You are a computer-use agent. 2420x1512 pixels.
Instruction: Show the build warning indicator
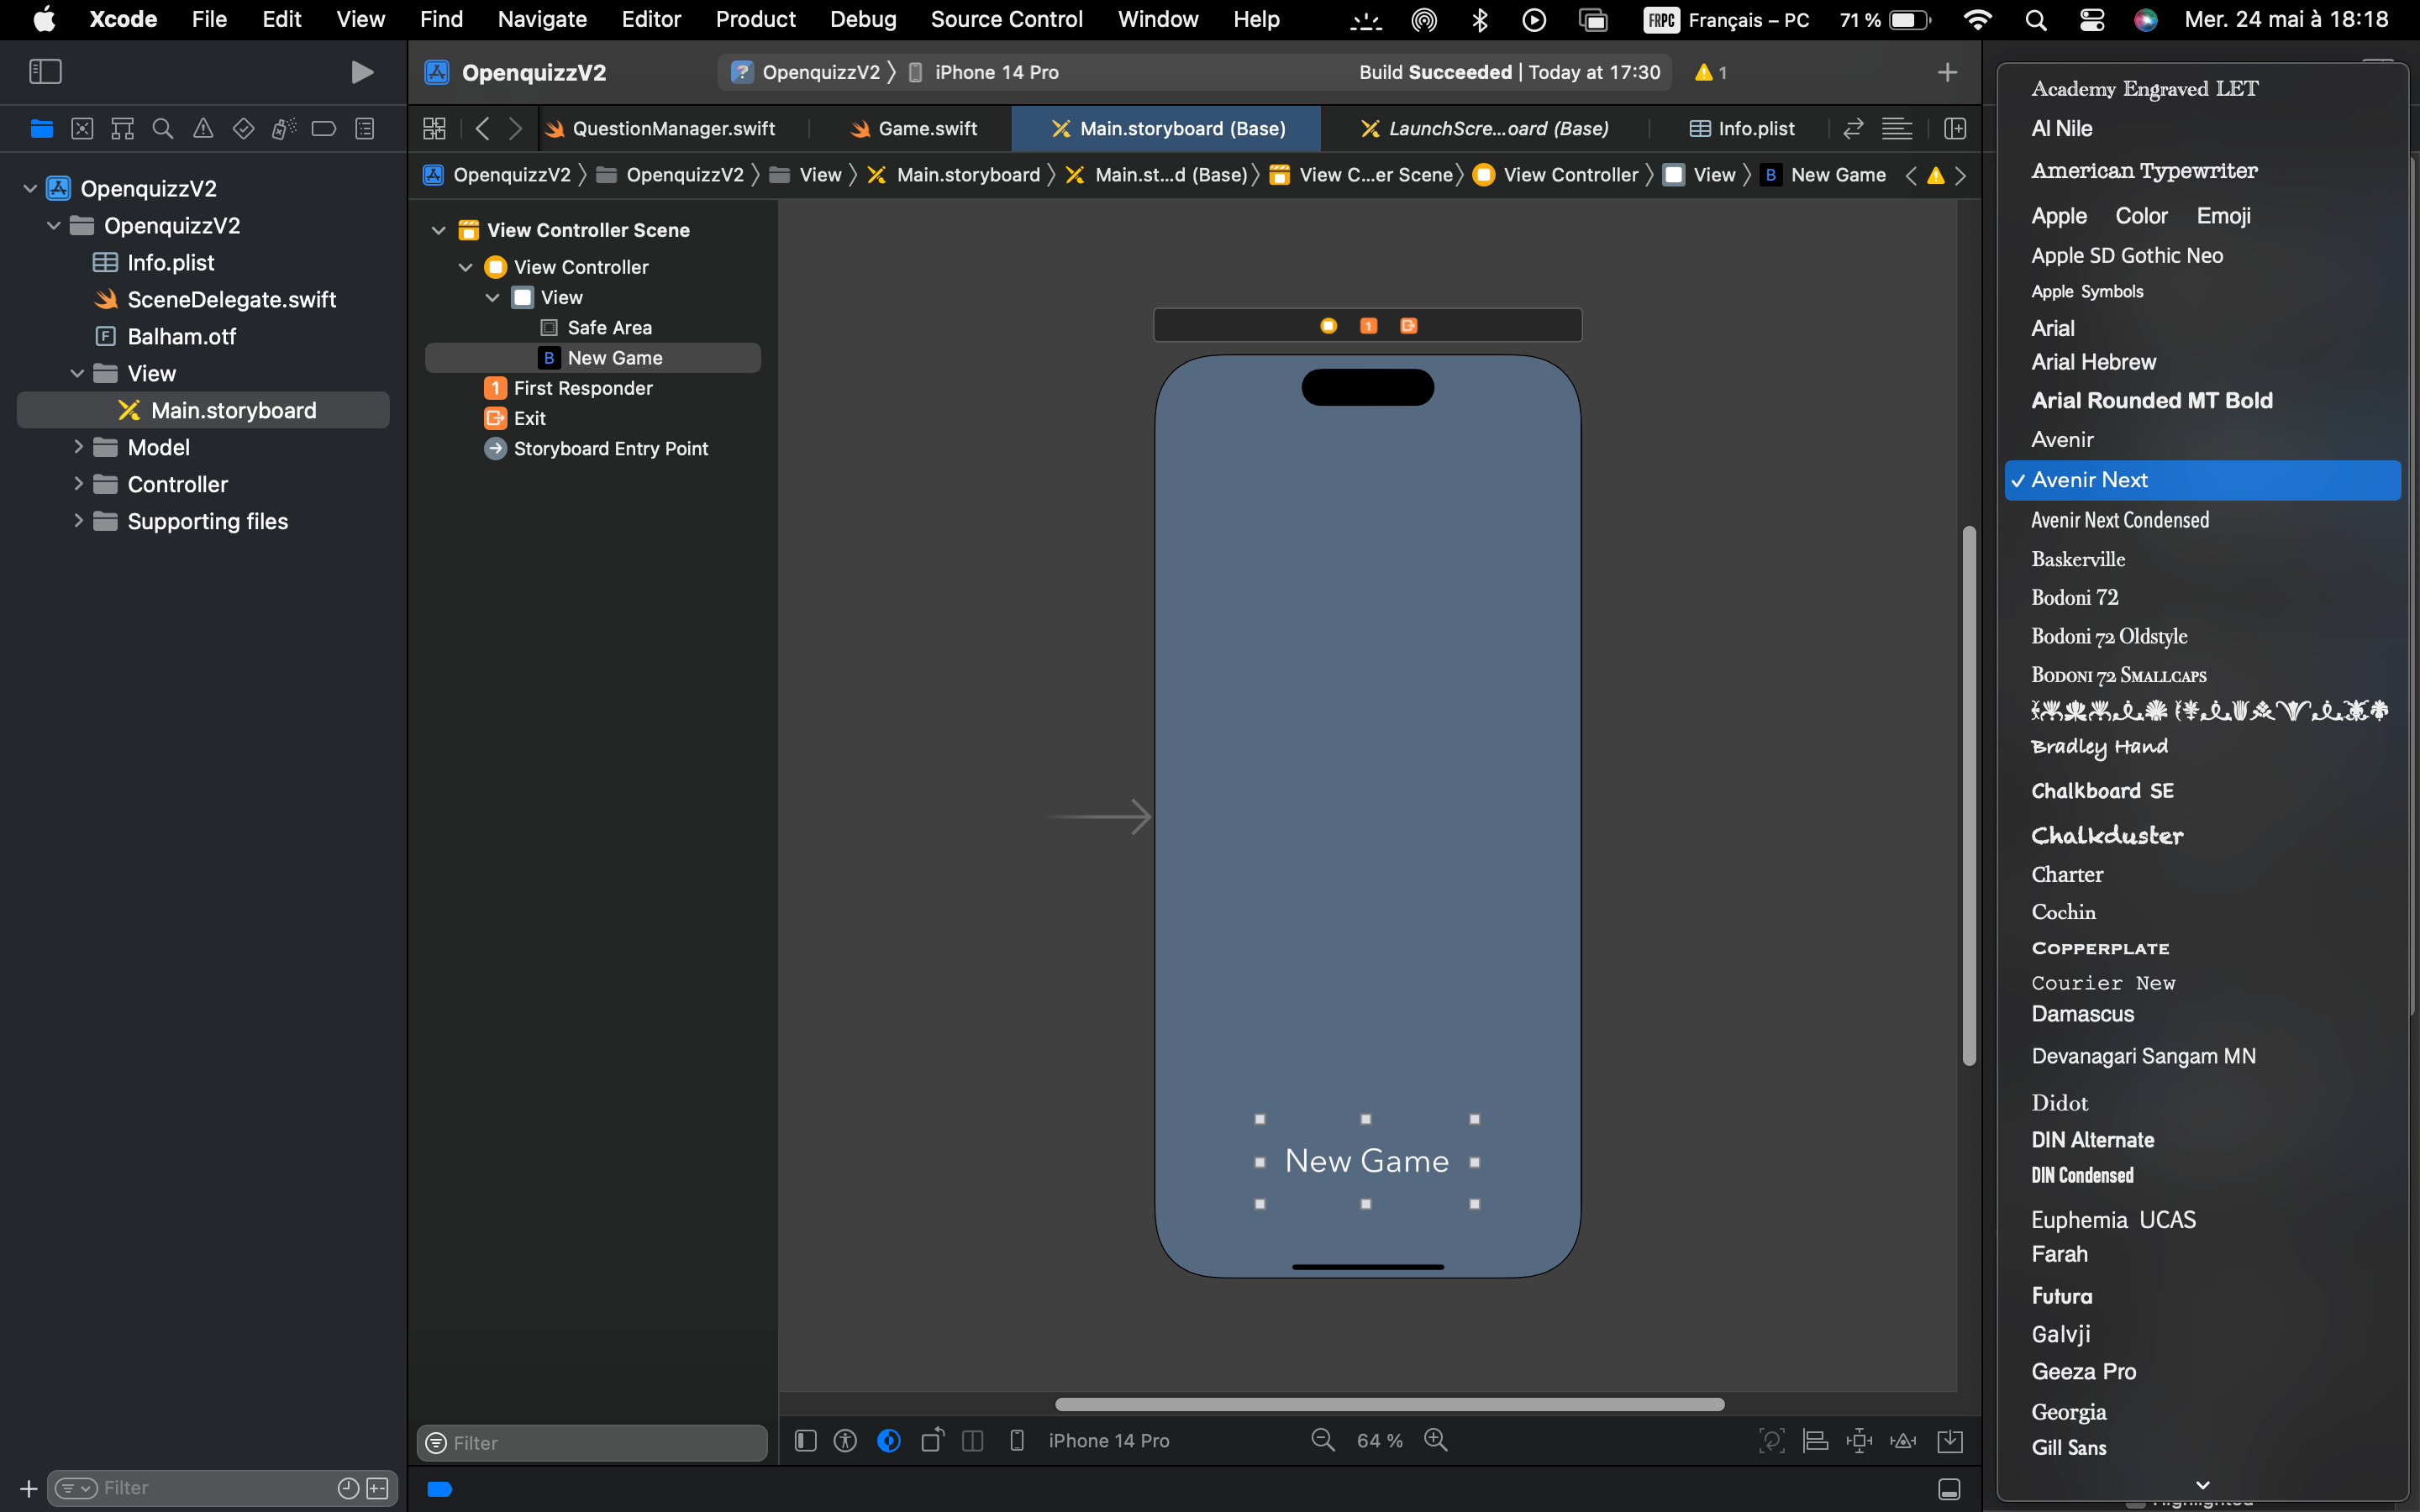click(x=1711, y=72)
